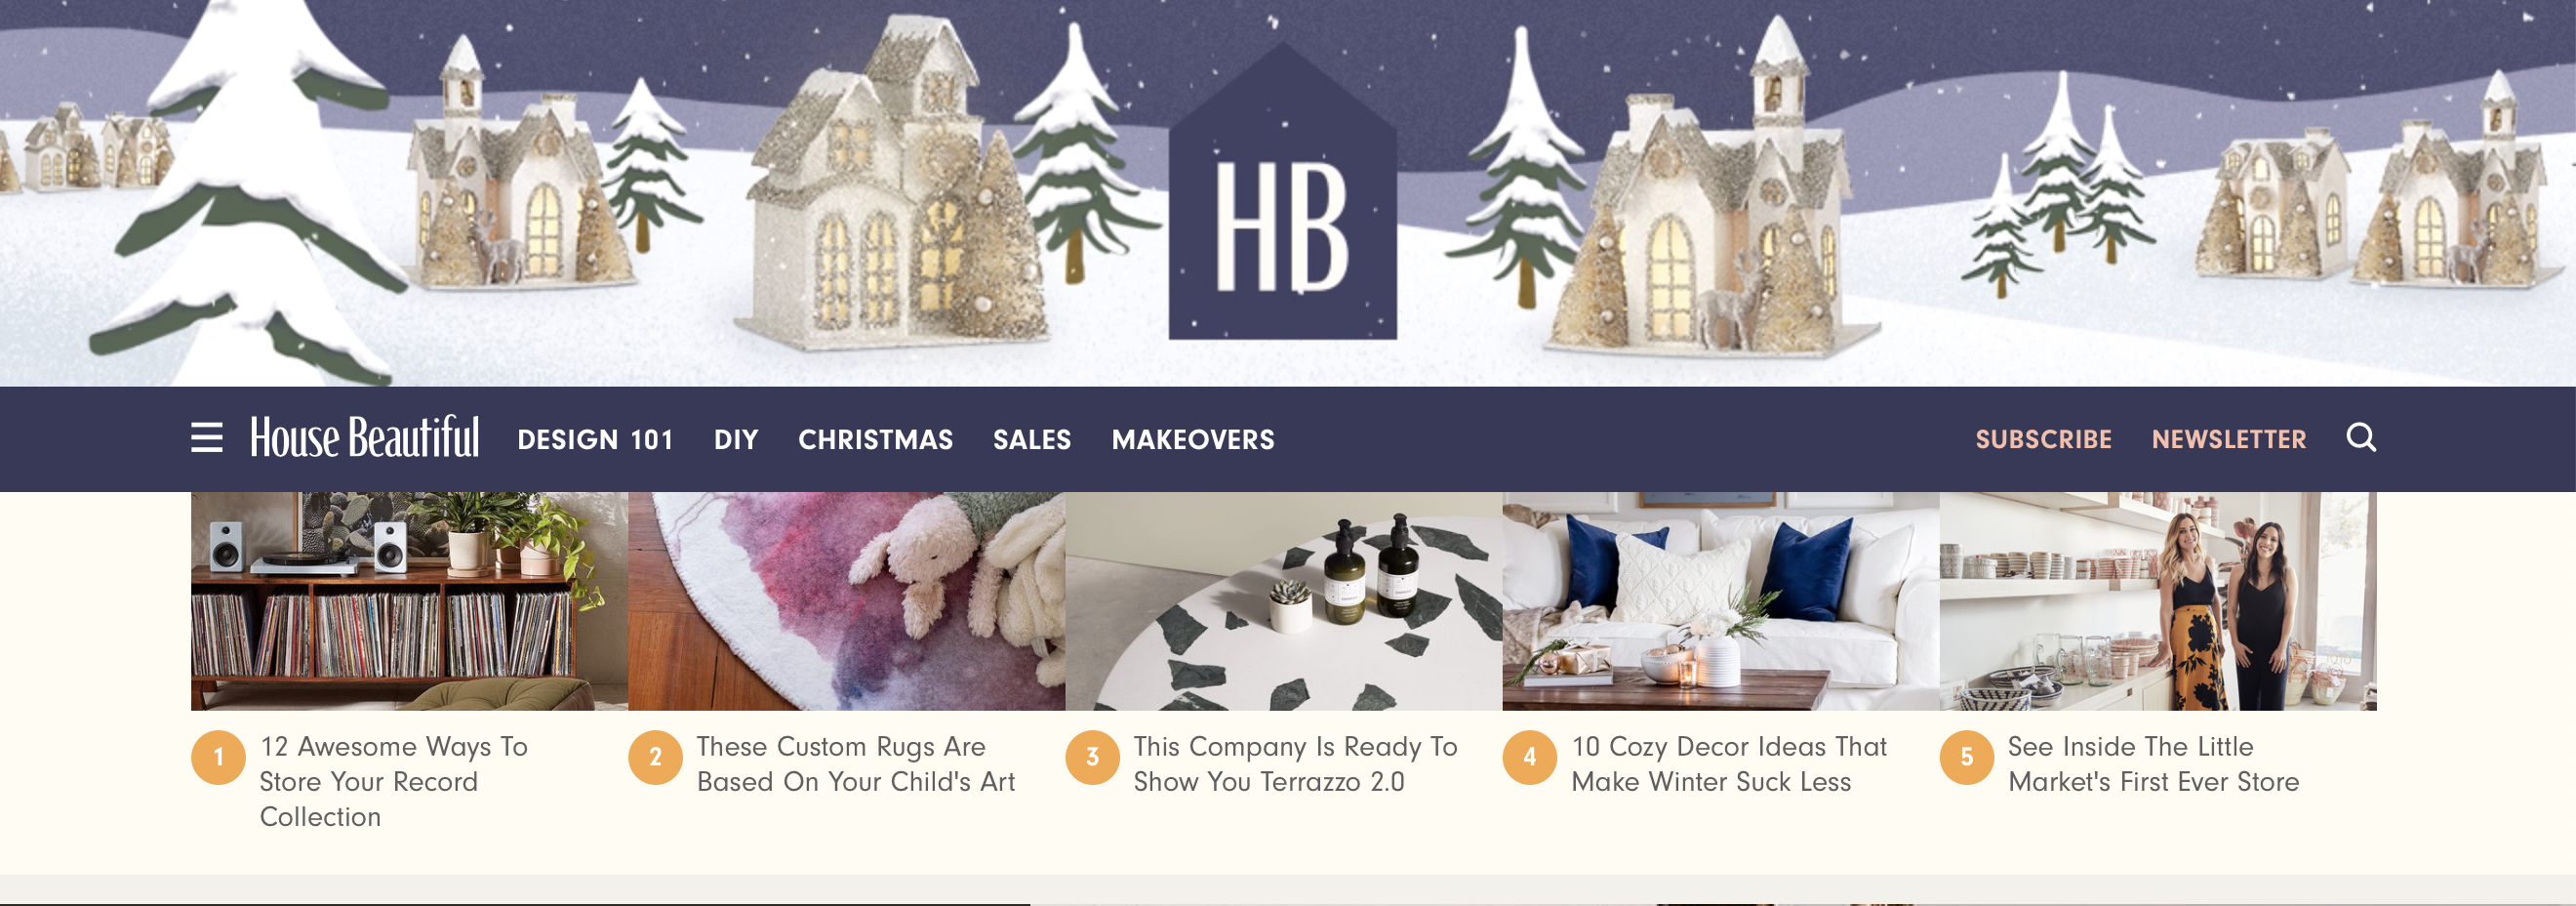Click the House Beautiful wordmark logo
The width and height of the screenshot is (2576, 906).
pos(365,438)
